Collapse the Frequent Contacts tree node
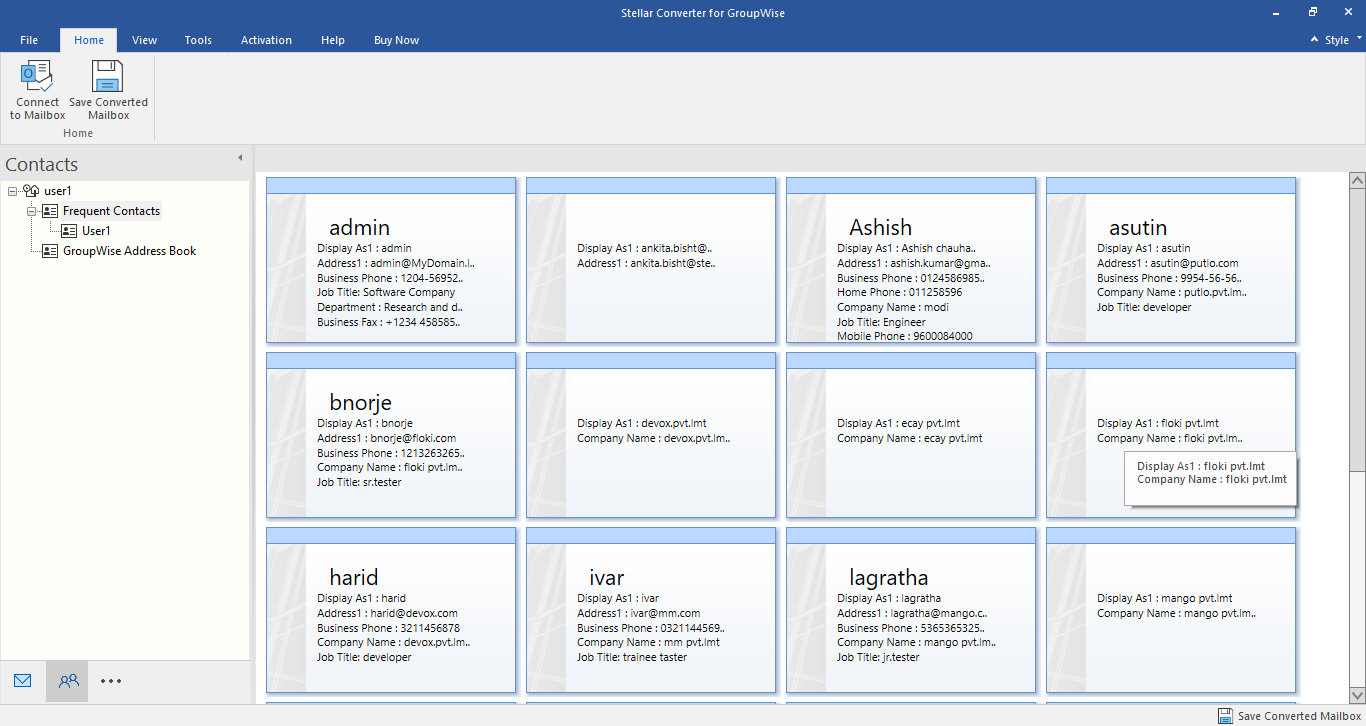1366x726 pixels. (x=31, y=211)
